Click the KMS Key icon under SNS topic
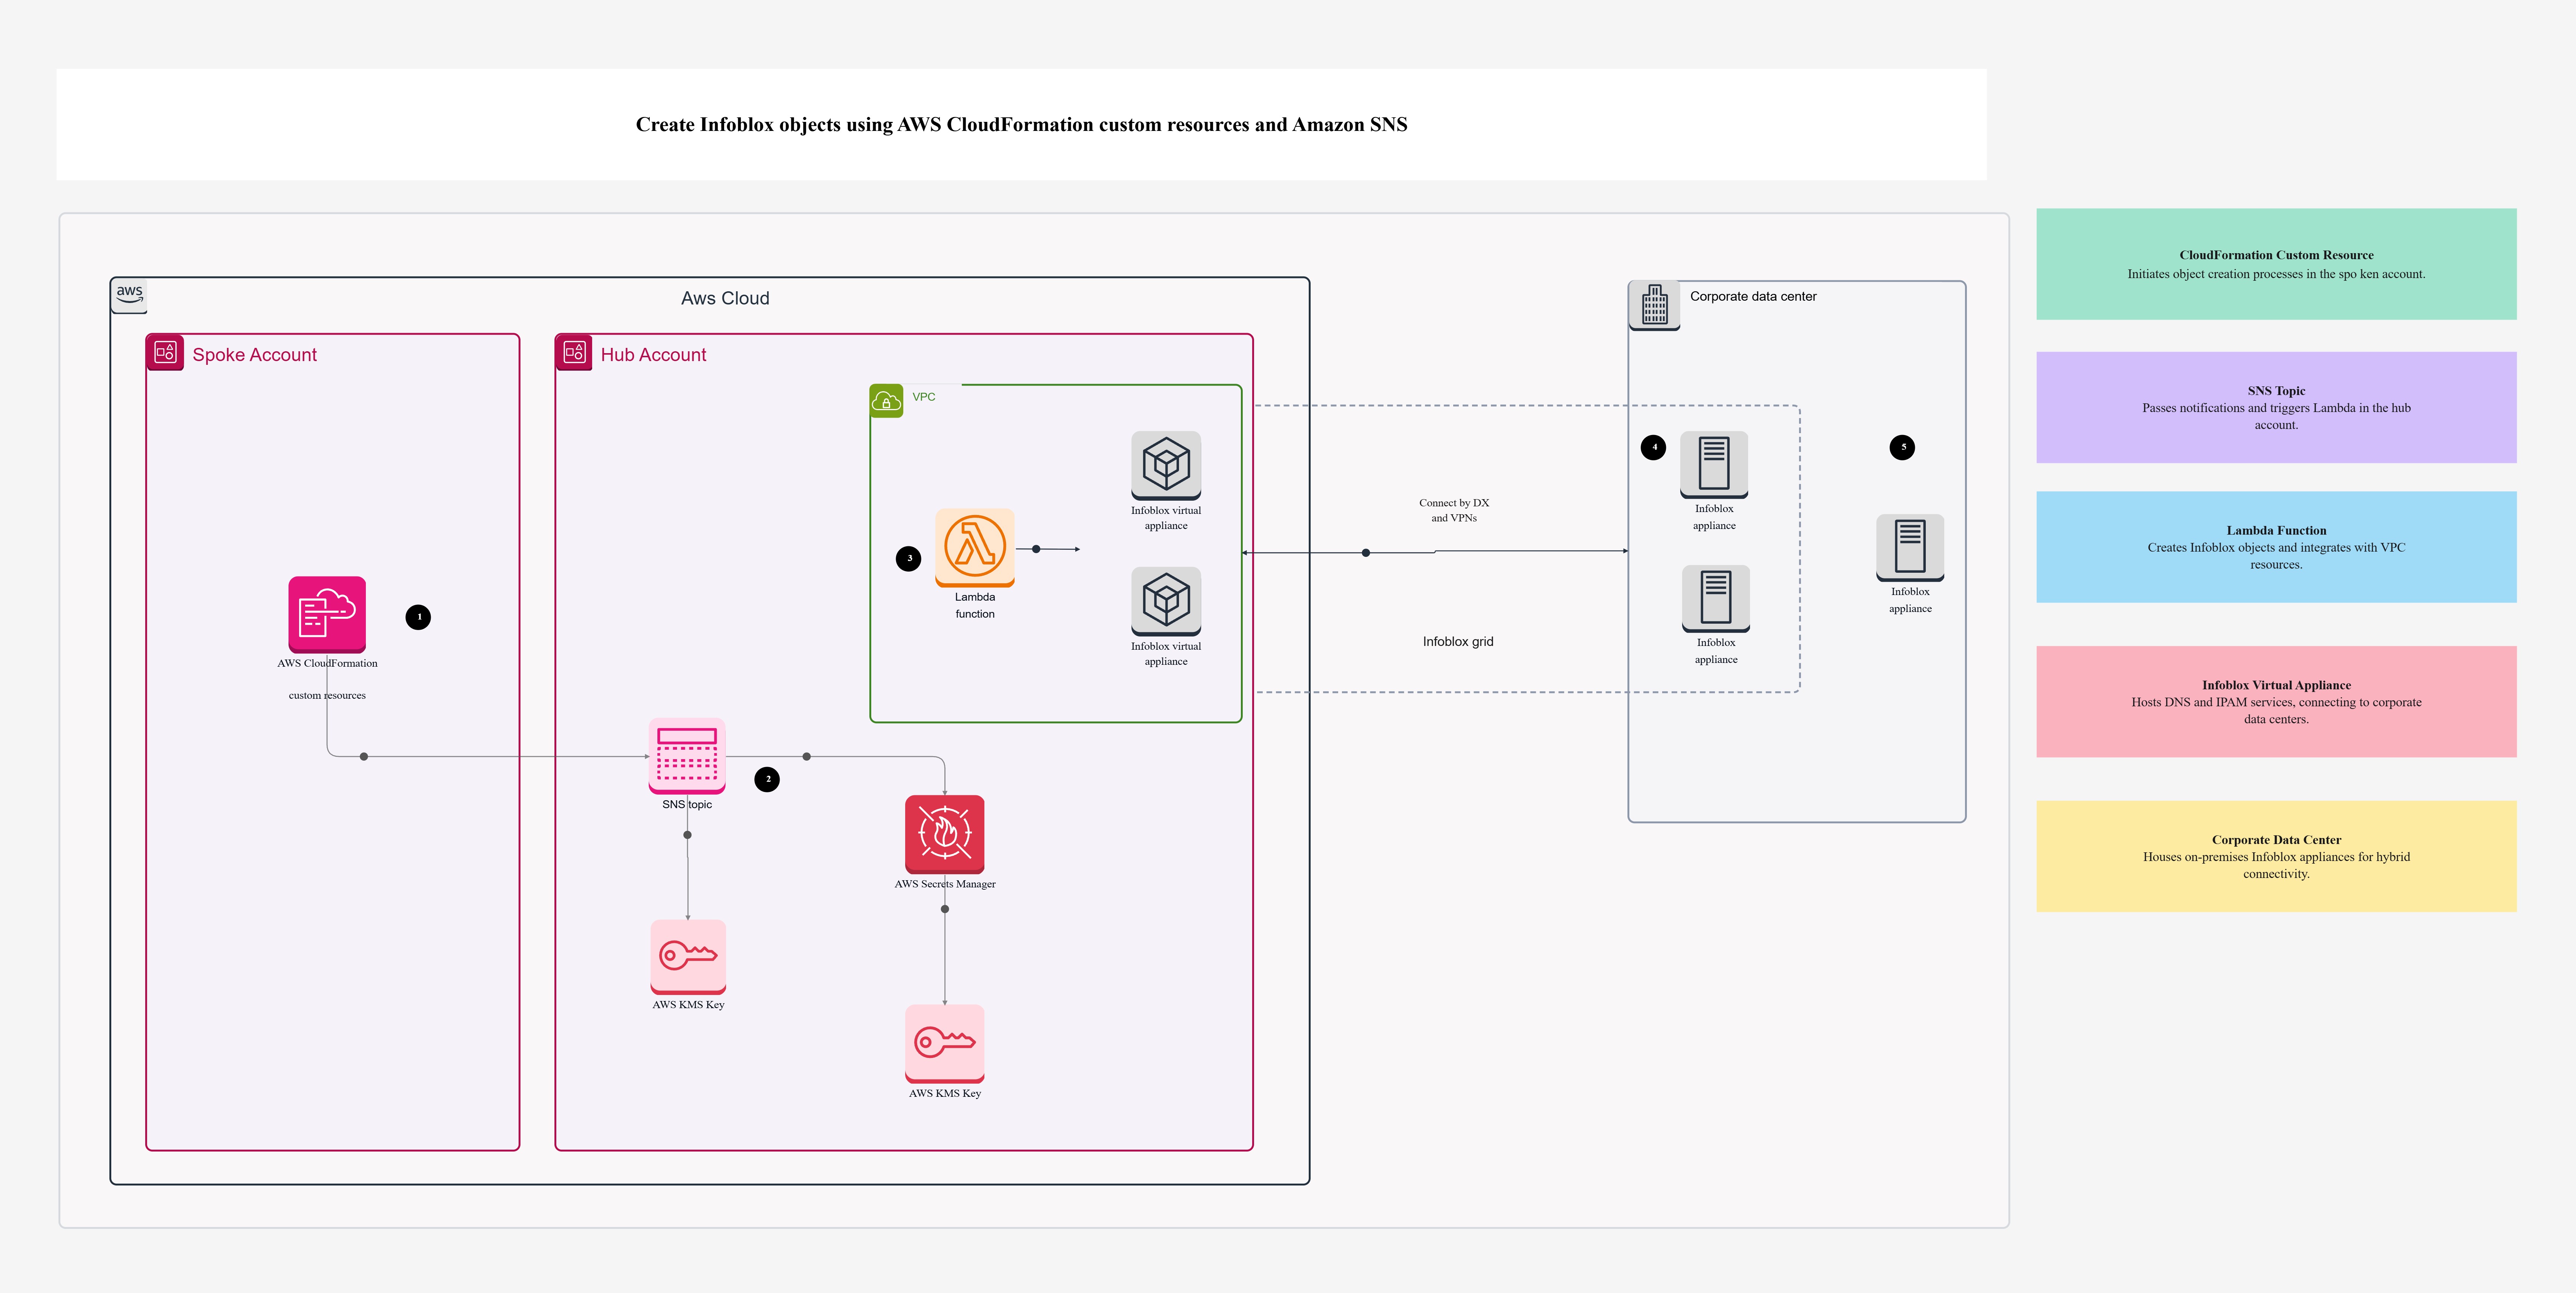2576x1293 pixels. coord(688,957)
